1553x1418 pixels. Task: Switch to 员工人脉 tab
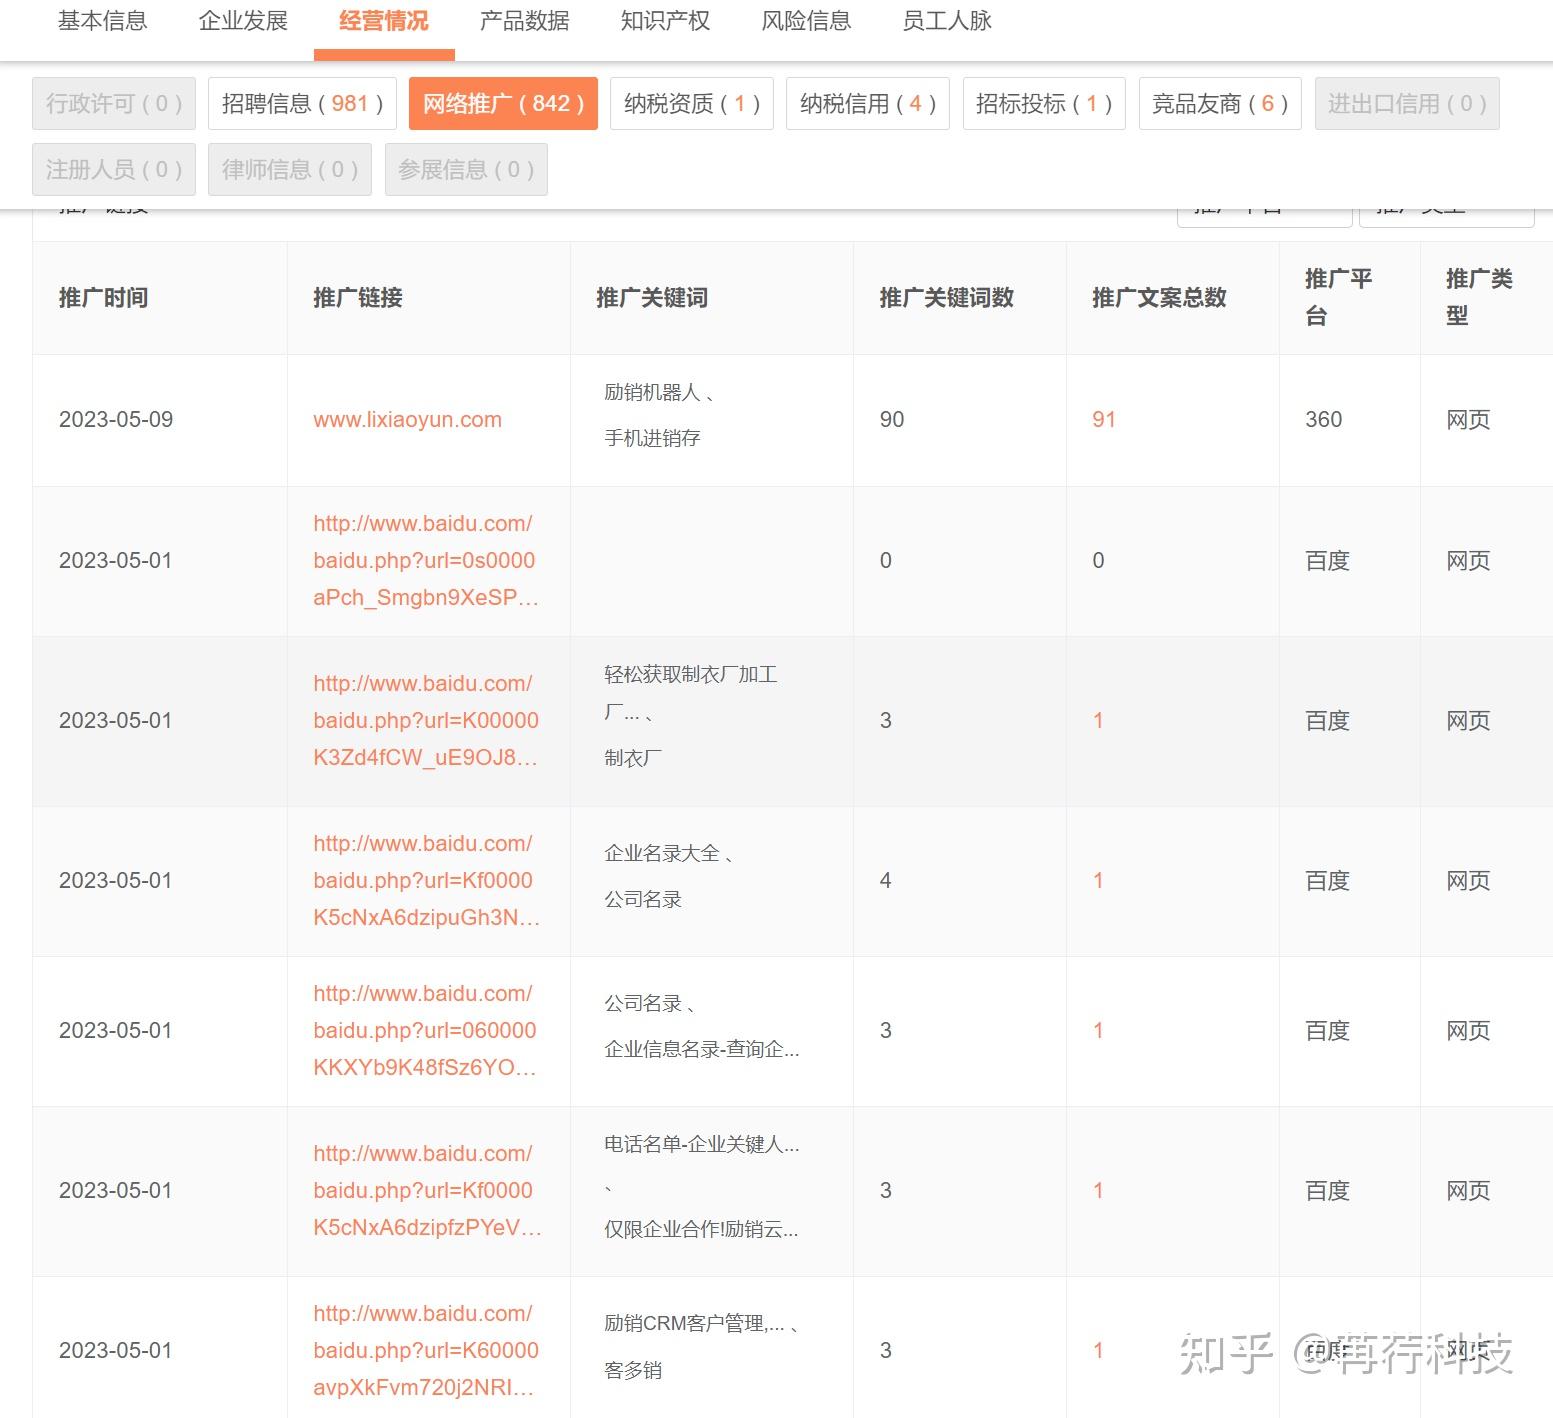pos(947,20)
